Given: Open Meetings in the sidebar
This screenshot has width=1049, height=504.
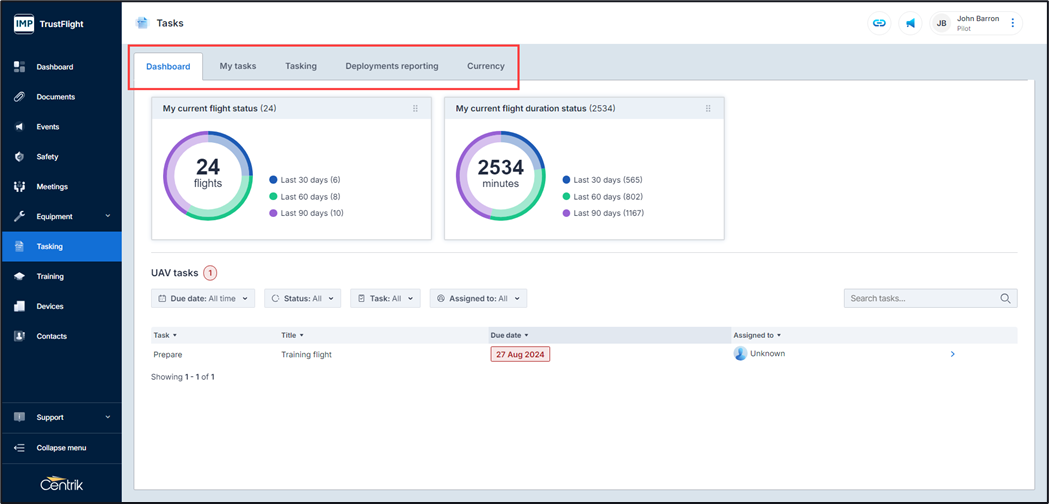Looking at the screenshot, I should [x=52, y=187].
